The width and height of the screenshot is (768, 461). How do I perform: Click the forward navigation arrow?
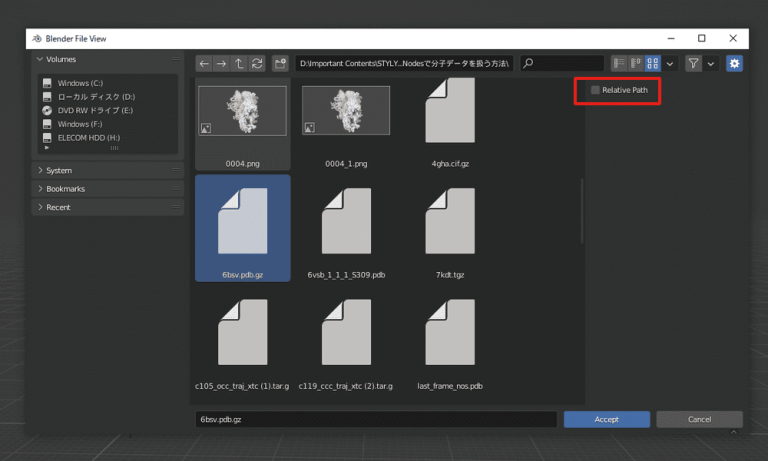tap(222, 64)
